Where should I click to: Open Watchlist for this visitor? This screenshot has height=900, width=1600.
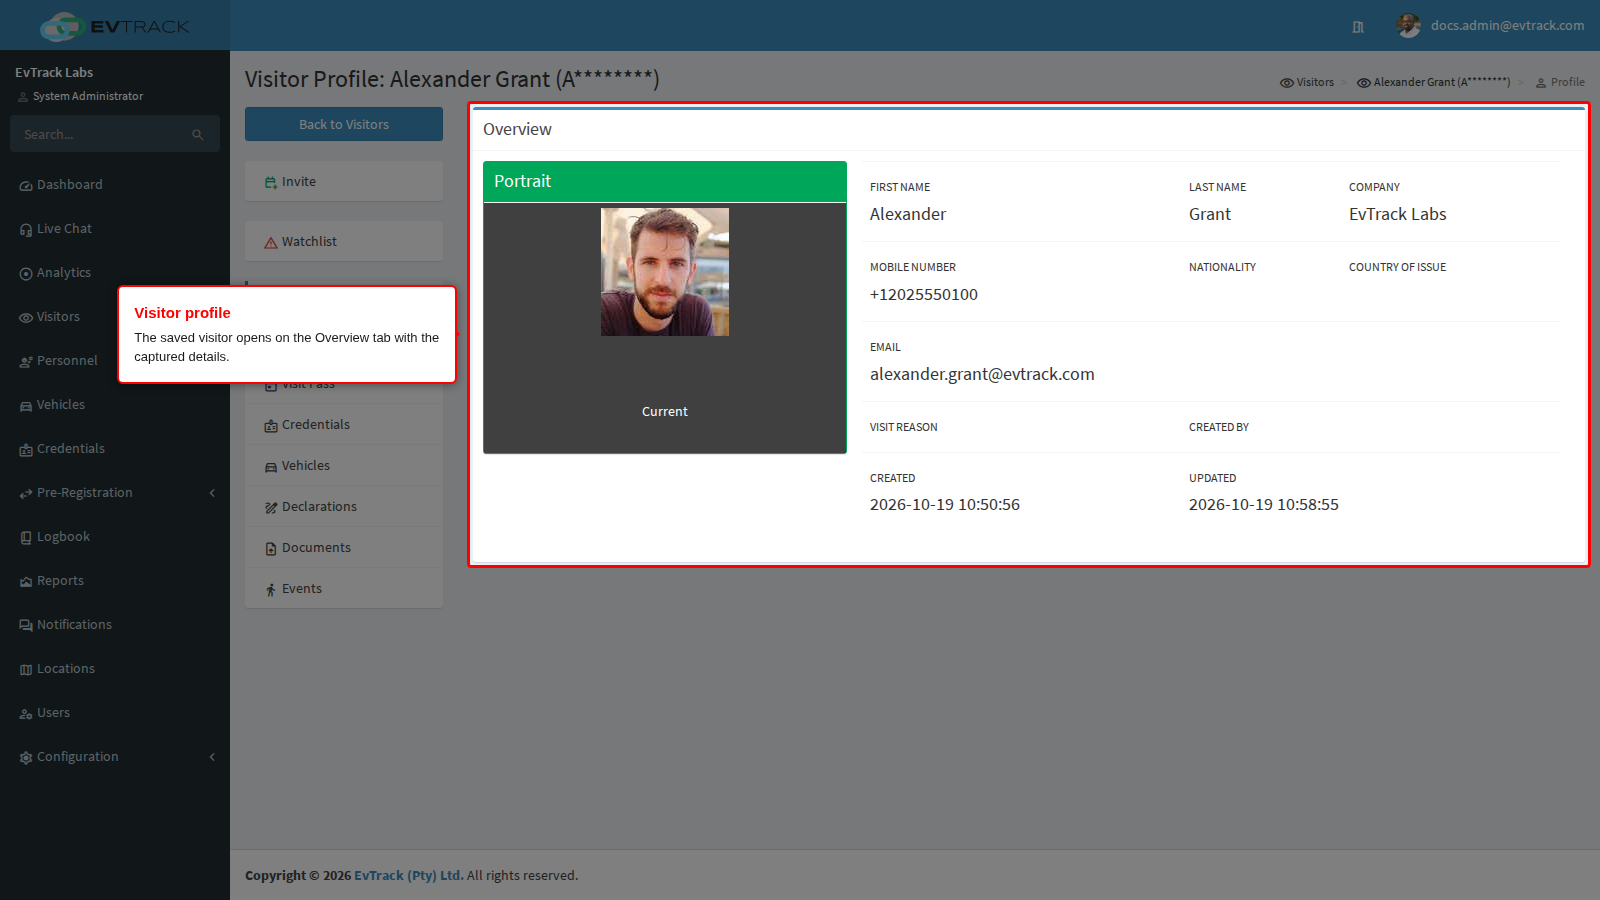(x=344, y=242)
